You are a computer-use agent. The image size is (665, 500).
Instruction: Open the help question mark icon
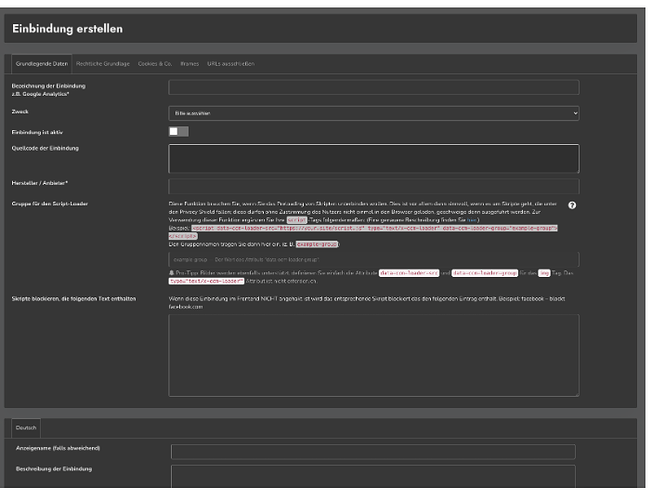tap(572, 205)
